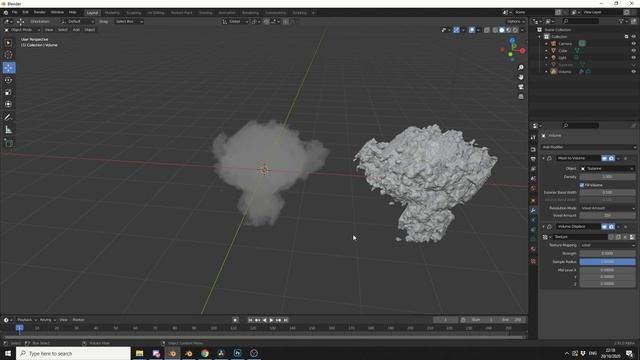The image size is (640, 360).
Task: Open the Edit menu
Action: [25, 12]
